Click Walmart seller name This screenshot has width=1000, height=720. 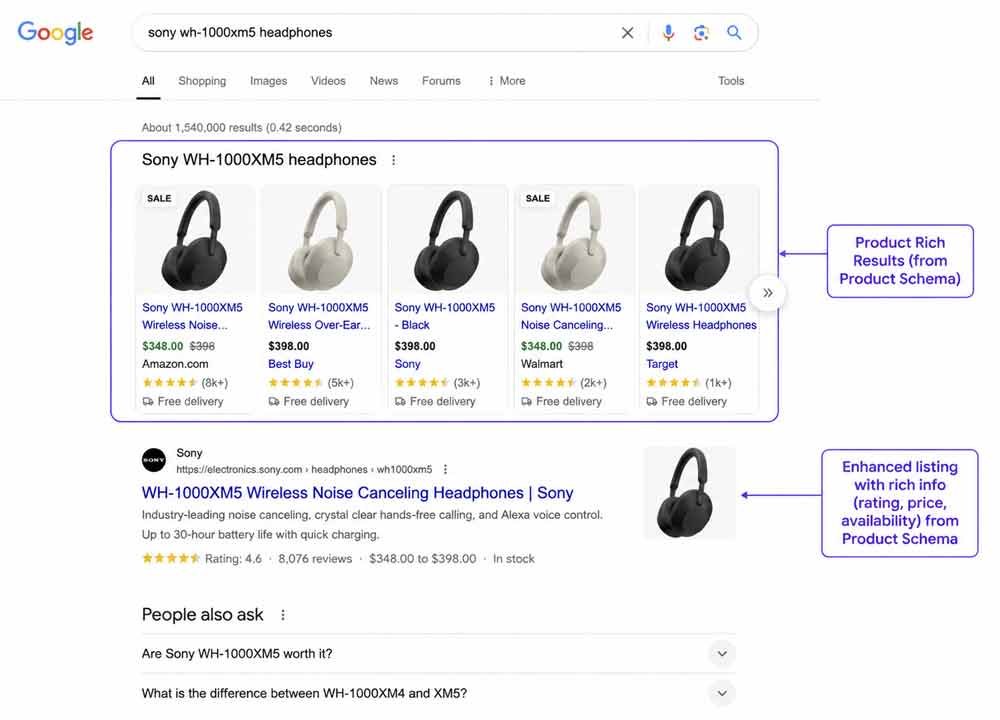coord(541,364)
